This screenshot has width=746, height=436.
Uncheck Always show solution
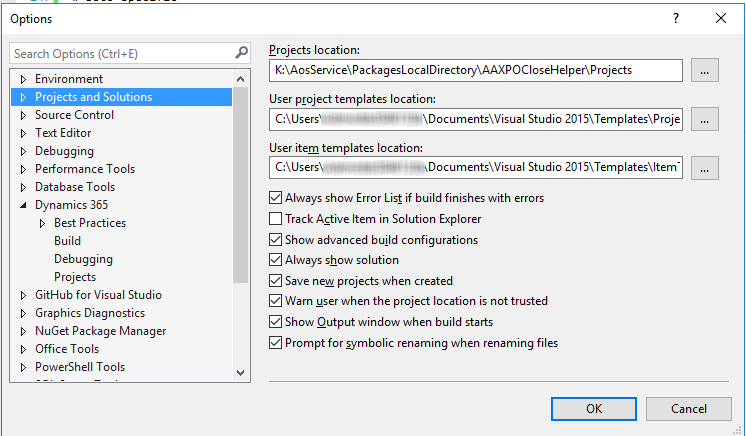click(x=276, y=260)
